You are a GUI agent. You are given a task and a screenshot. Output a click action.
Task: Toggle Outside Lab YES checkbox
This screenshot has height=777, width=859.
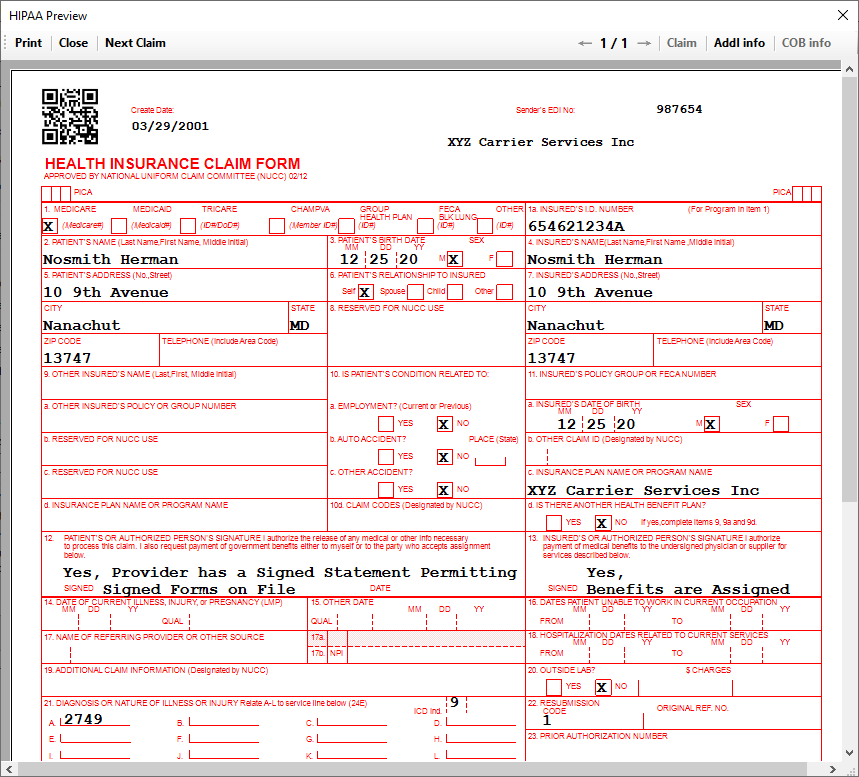point(554,687)
